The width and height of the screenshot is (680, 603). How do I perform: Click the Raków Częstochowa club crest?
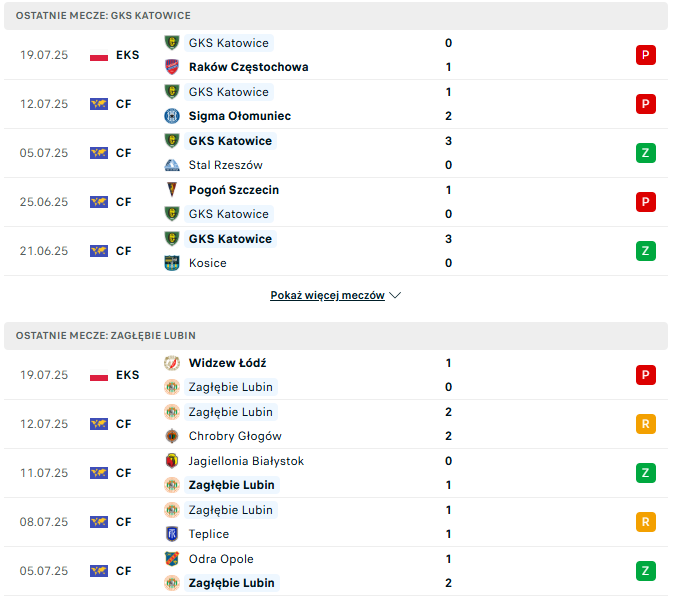(174, 68)
